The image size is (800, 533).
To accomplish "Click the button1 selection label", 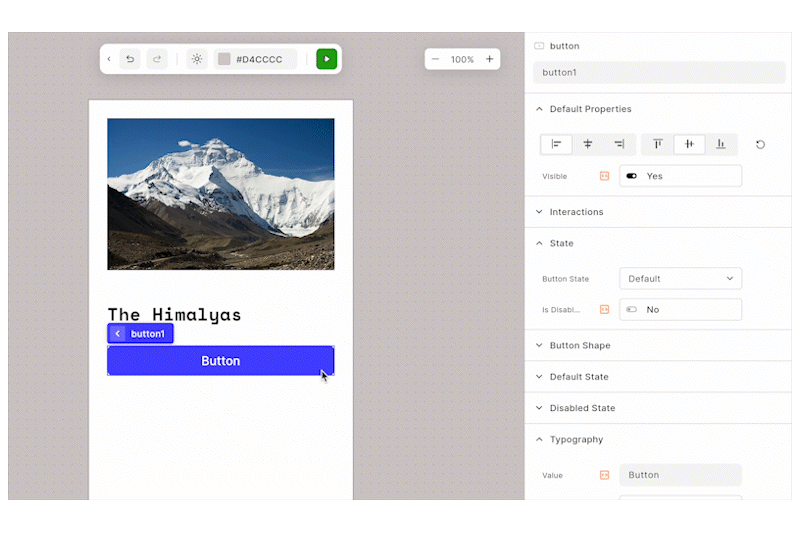I will pos(148,334).
